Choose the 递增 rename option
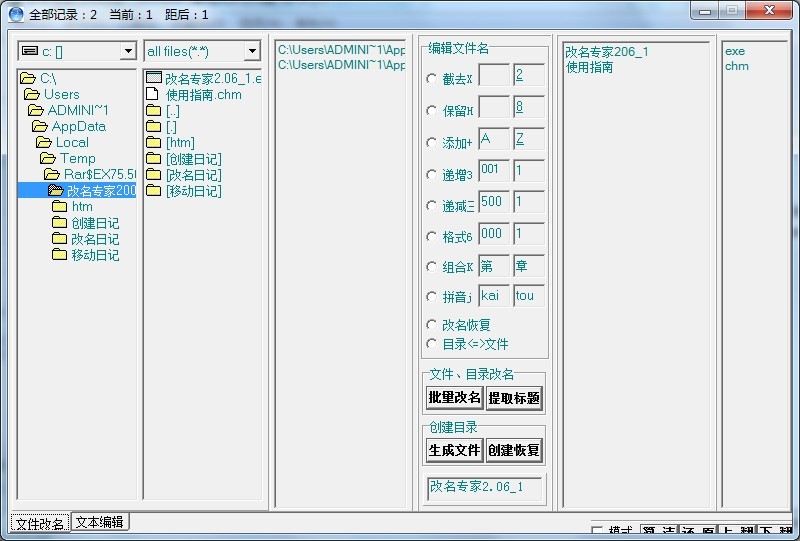Viewport: 800px width, 541px height. pyautogui.click(x=432, y=174)
